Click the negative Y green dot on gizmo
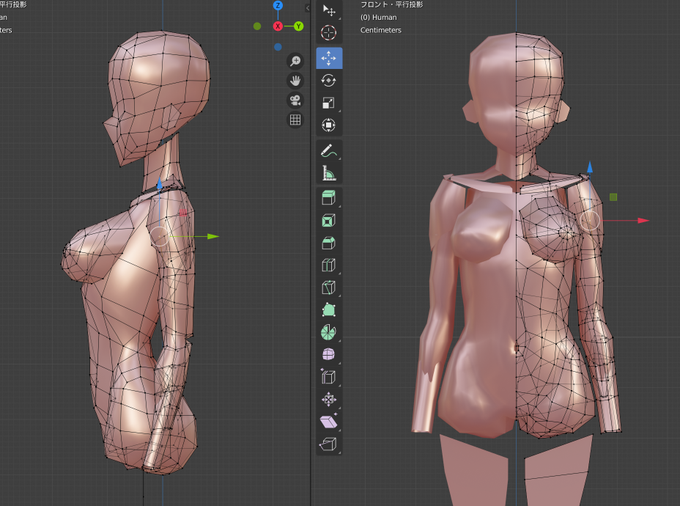 (x=257, y=26)
